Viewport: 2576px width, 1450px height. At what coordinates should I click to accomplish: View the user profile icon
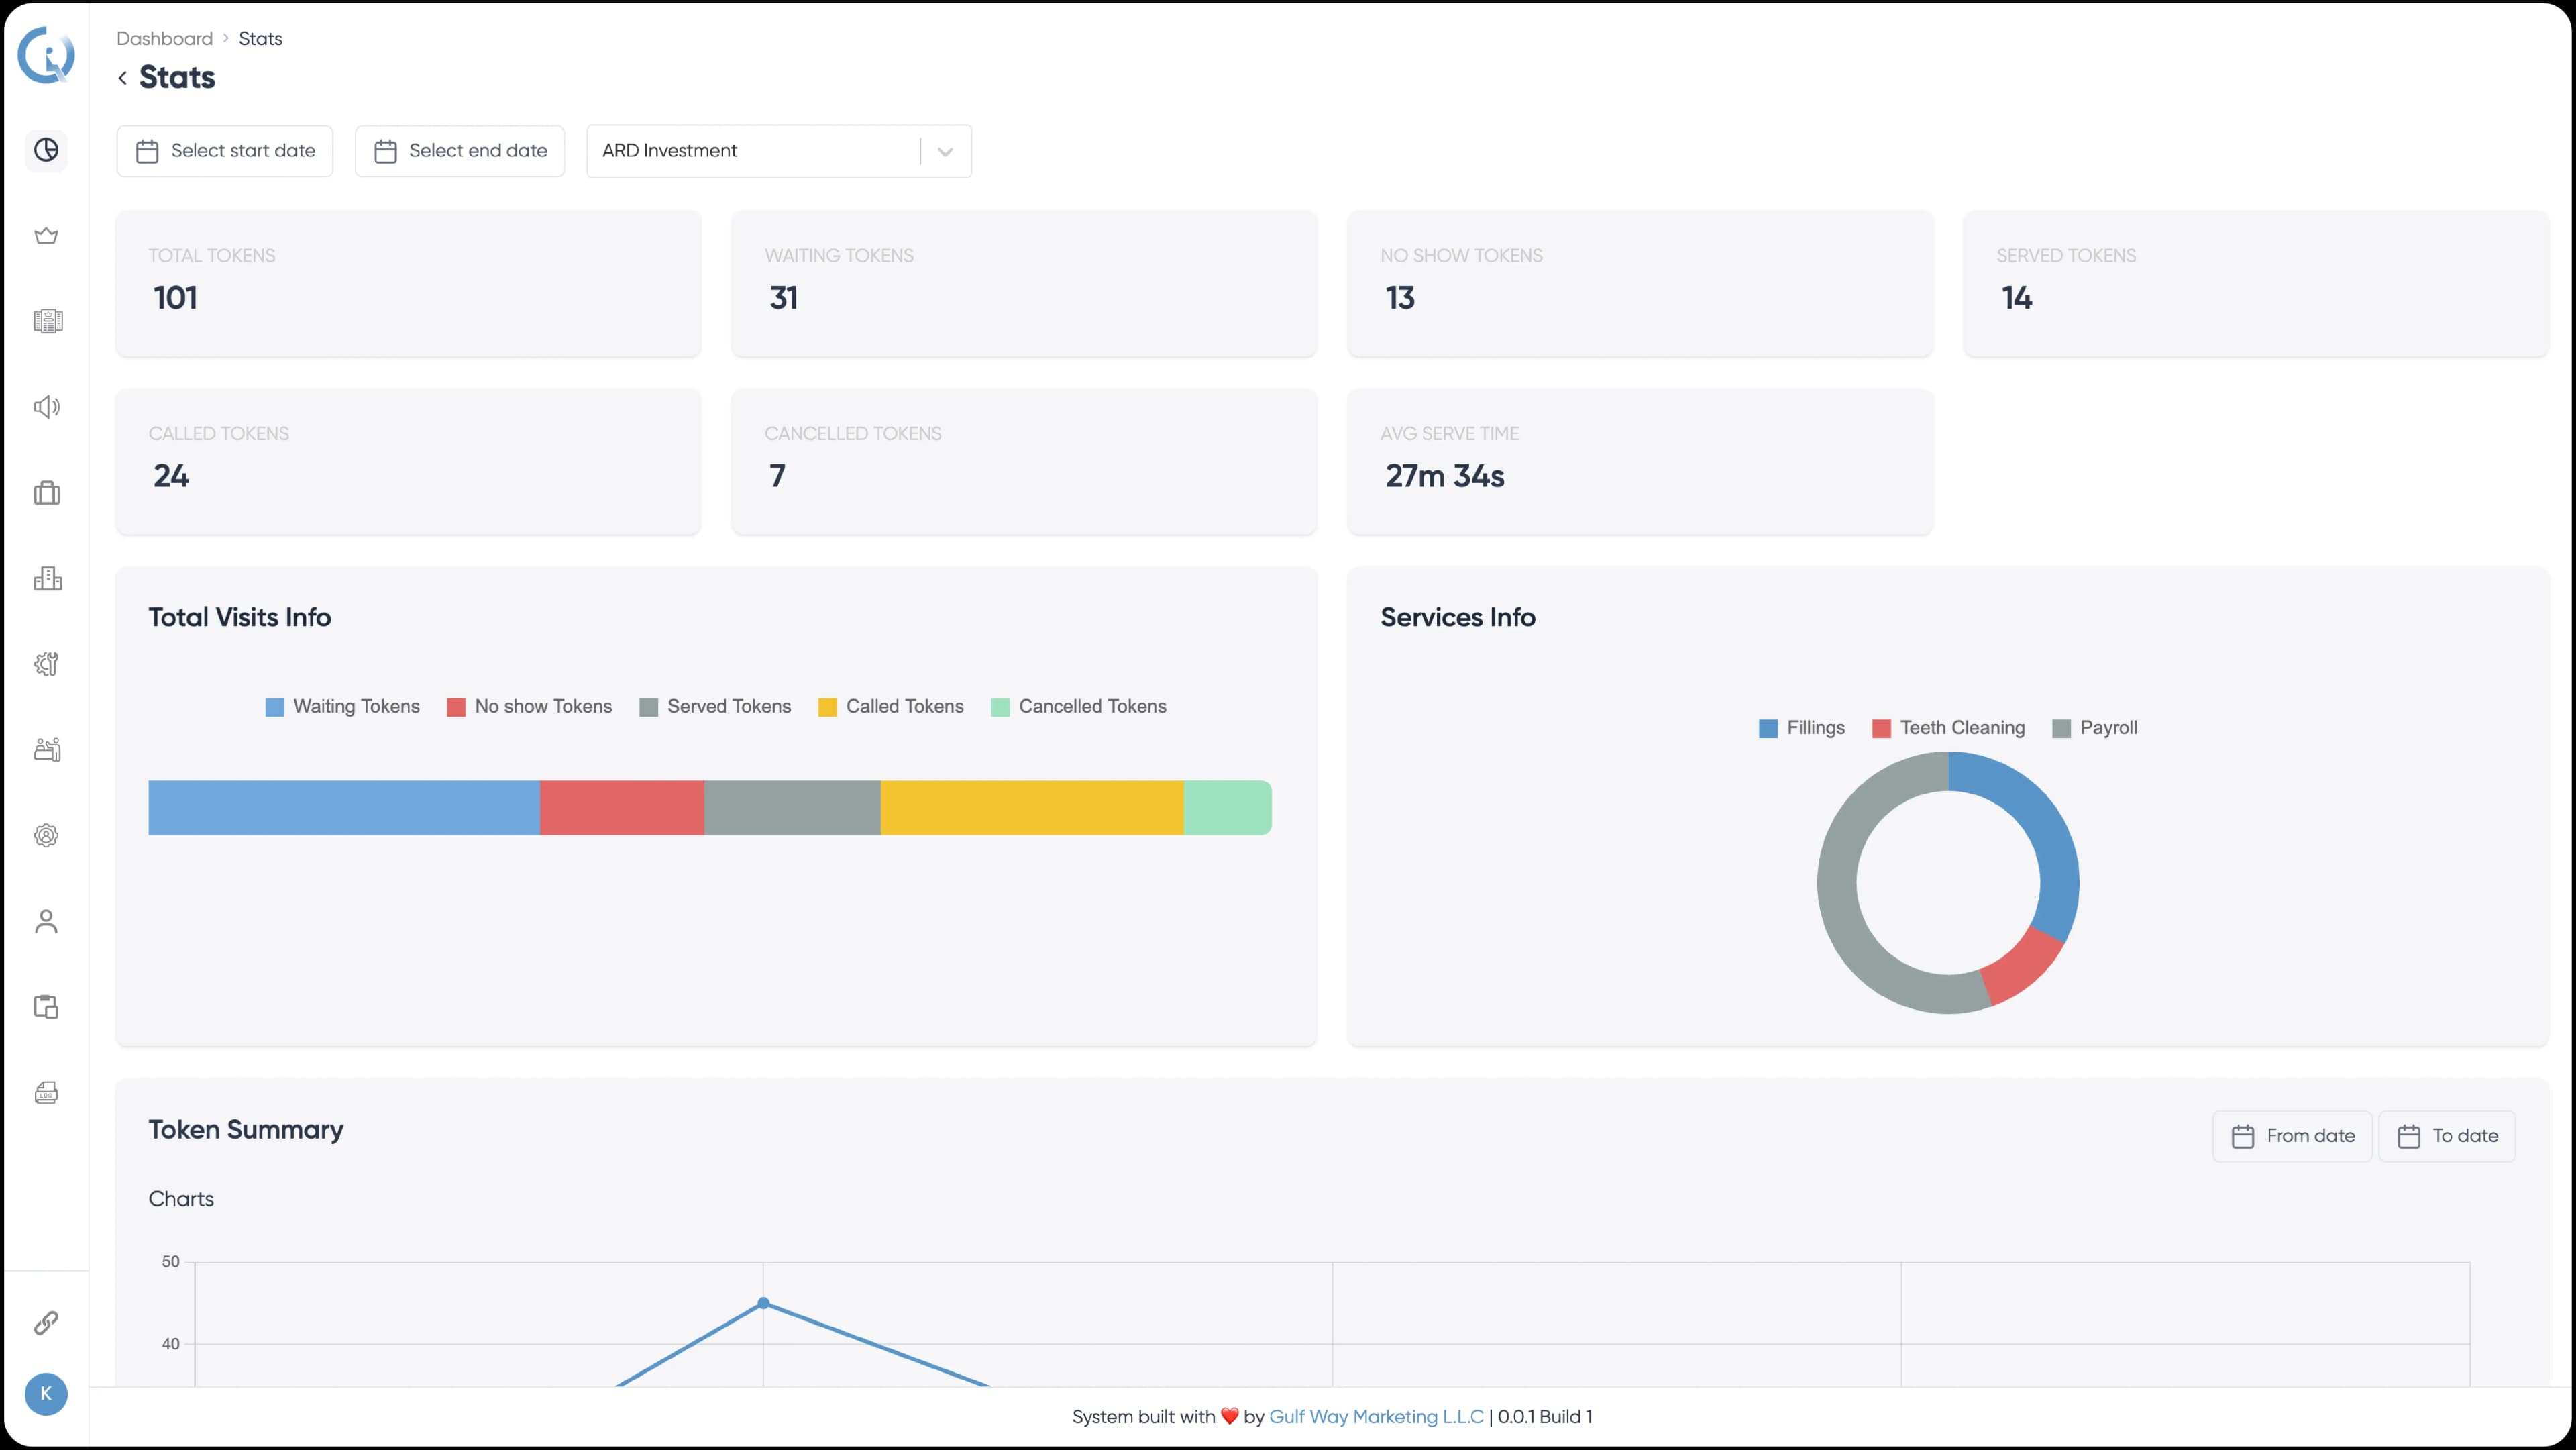tap(47, 921)
